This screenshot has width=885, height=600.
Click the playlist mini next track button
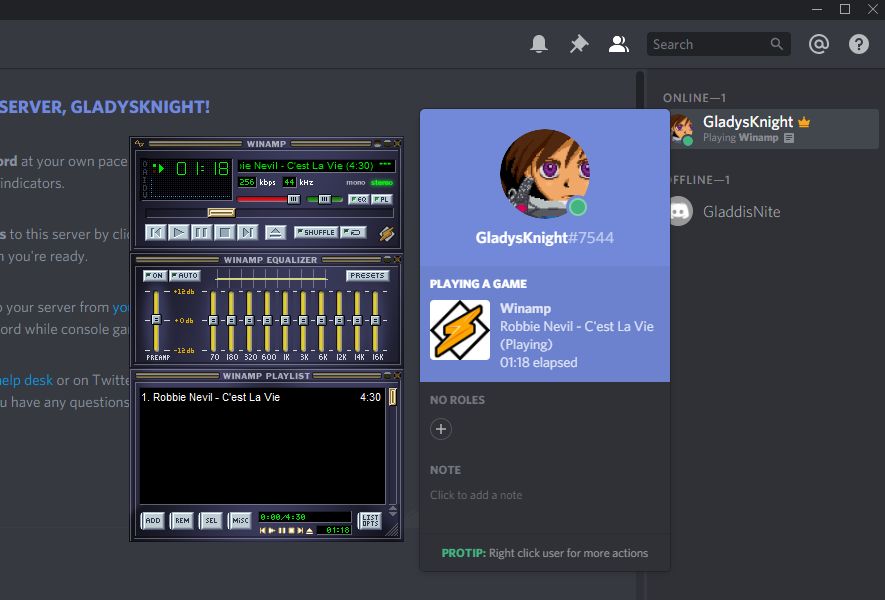(x=300, y=531)
